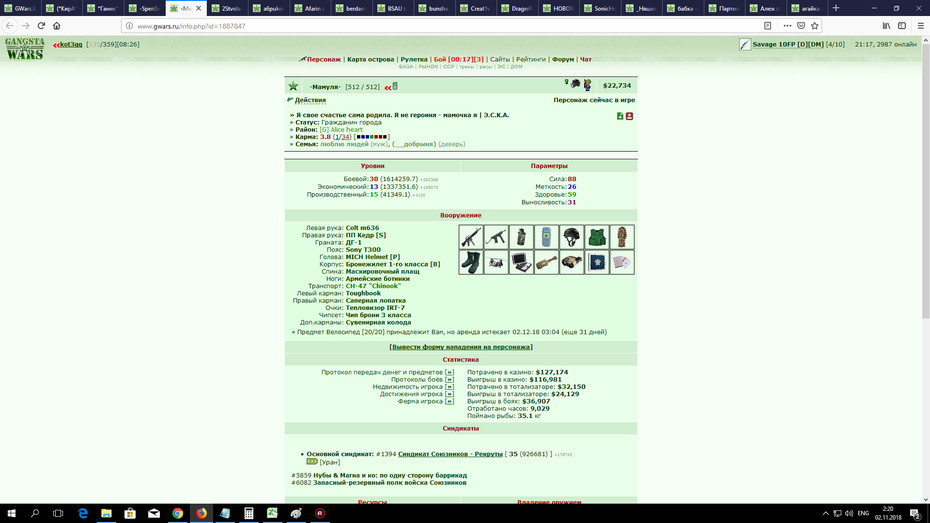This screenshot has width=930, height=523.
Task: Click the ДГ-1 grenade inventory icon
Action: (521, 237)
